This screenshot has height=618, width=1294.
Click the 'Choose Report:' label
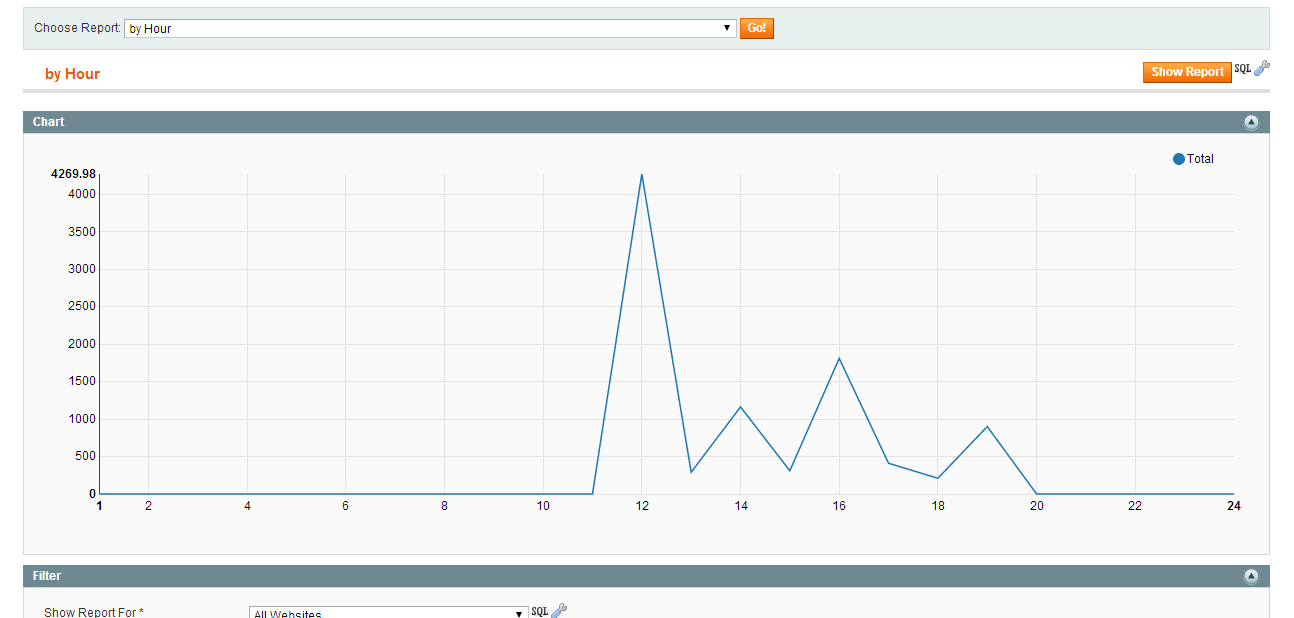pyautogui.click(x=77, y=28)
